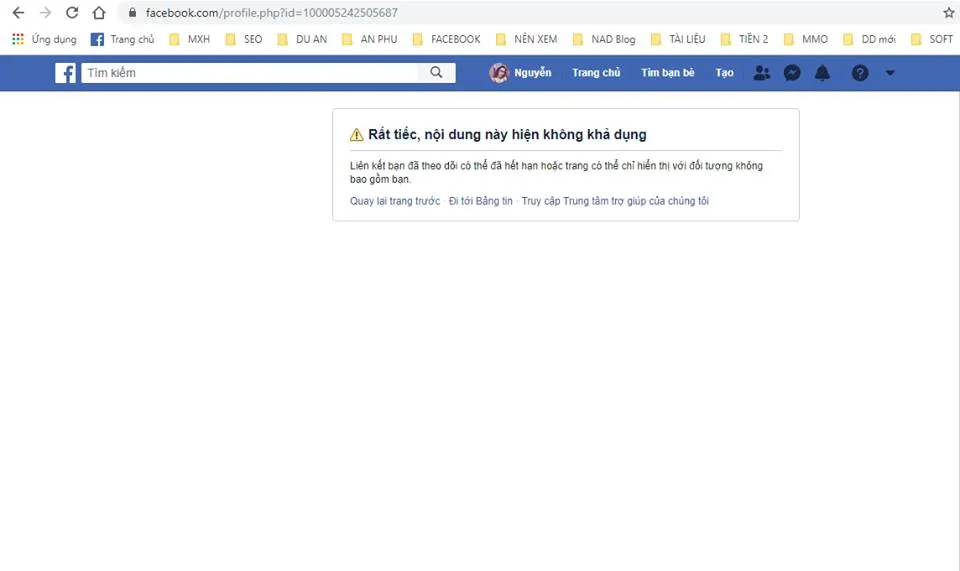
Task: Click the Nguyễn profile avatar
Action: tap(499, 73)
